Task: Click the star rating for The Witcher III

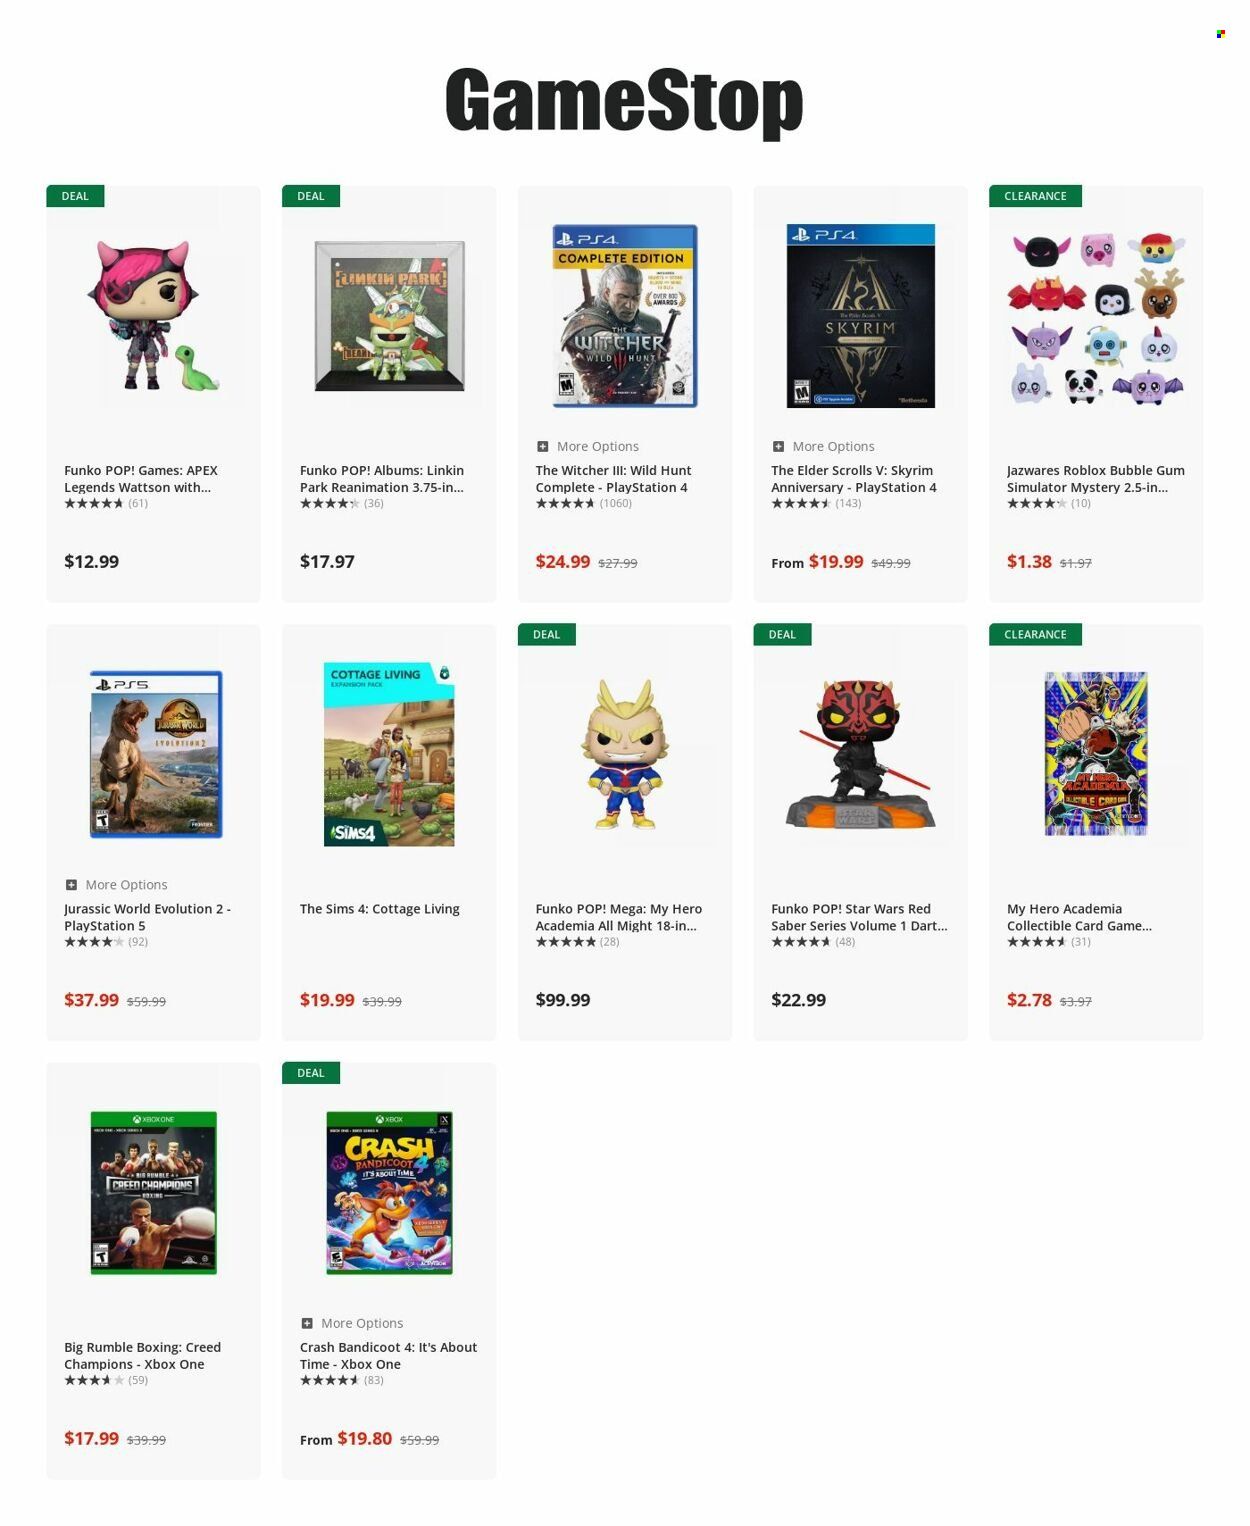Action: click(565, 503)
